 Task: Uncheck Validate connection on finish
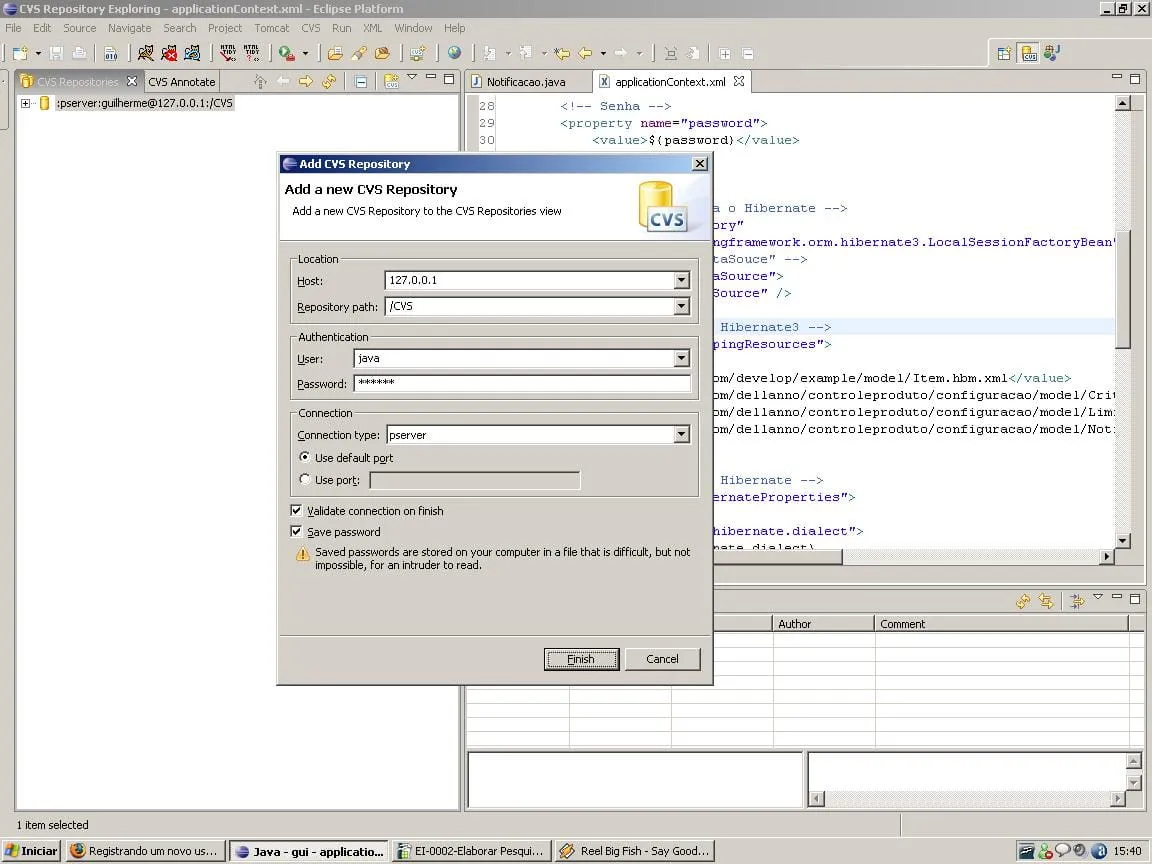coord(296,511)
